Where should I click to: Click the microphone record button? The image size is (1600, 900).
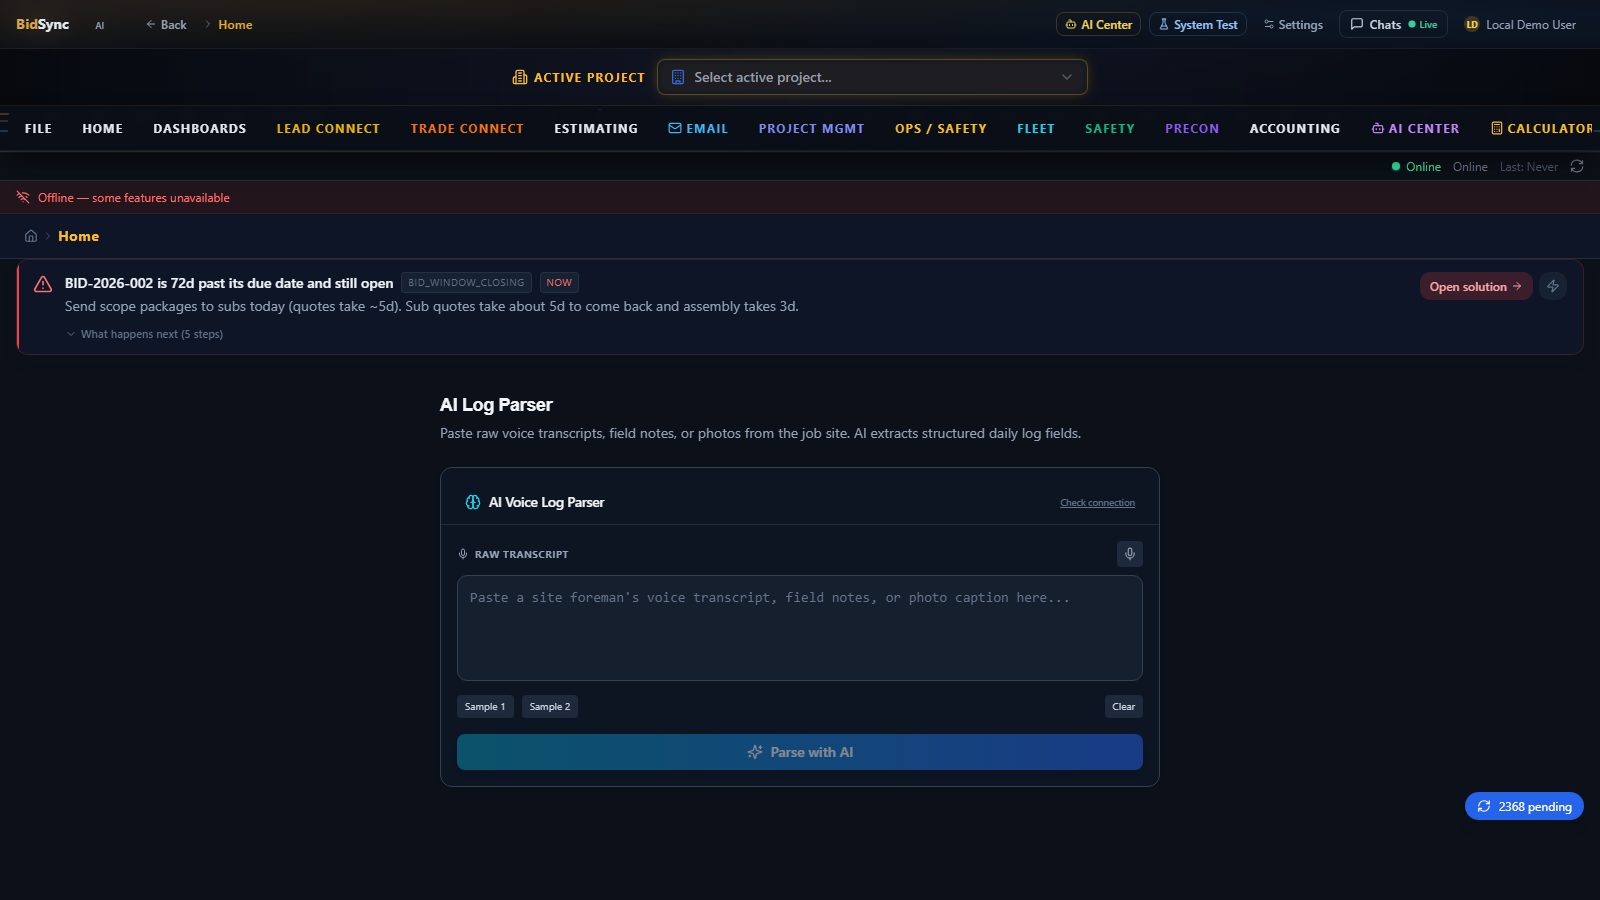pyautogui.click(x=1129, y=554)
